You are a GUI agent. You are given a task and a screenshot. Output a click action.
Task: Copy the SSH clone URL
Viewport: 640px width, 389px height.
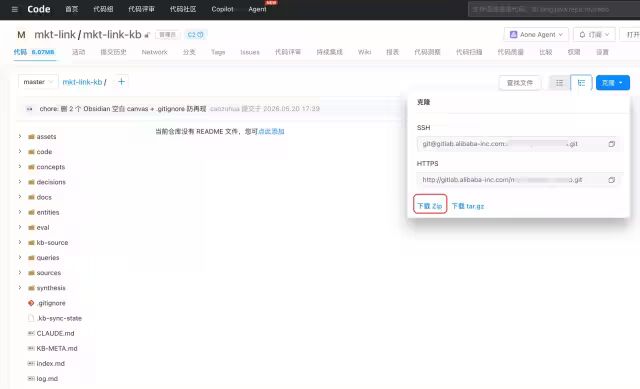click(x=611, y=144)
